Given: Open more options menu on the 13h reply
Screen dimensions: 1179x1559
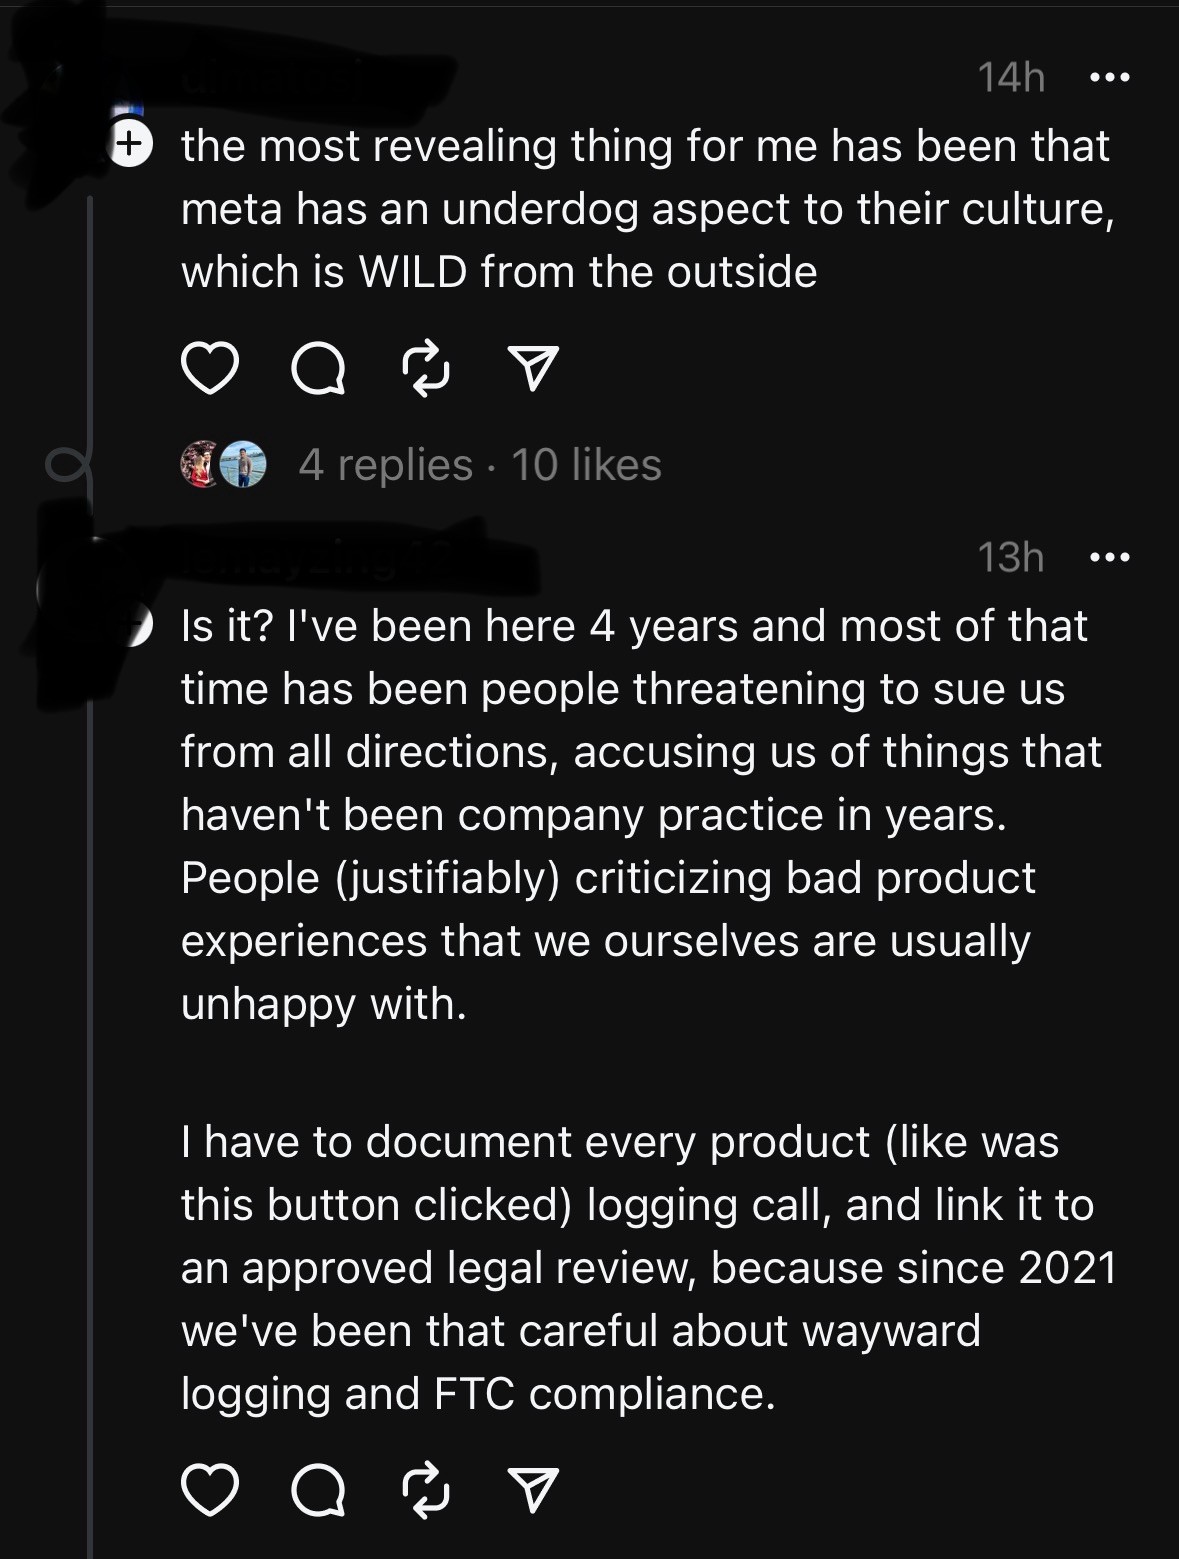Looking at the screenshot, I should [1110, 557].
